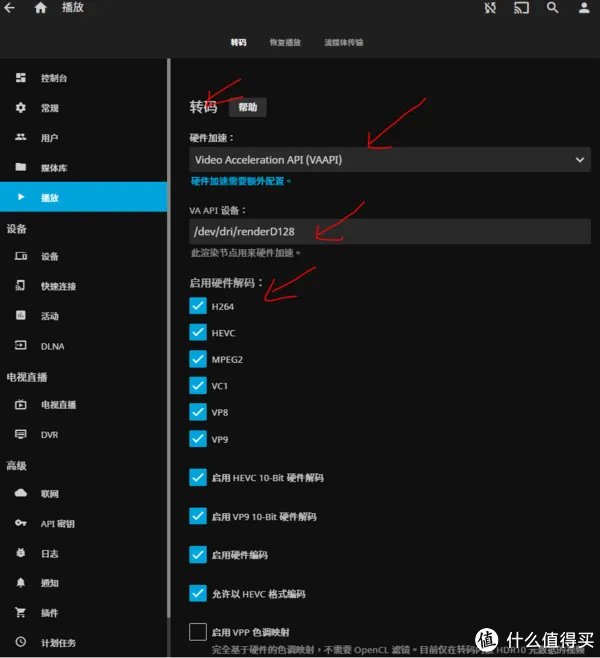Image resolution: width=600 pixels, height=658 pixels.
Task: Click the VA API 设备 input field
Action: click(389, 232)
